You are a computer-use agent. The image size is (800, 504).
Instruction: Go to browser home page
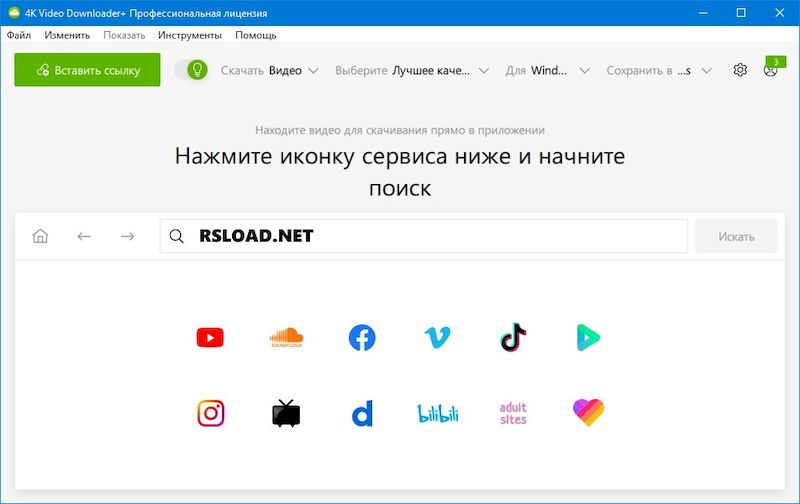40,236
